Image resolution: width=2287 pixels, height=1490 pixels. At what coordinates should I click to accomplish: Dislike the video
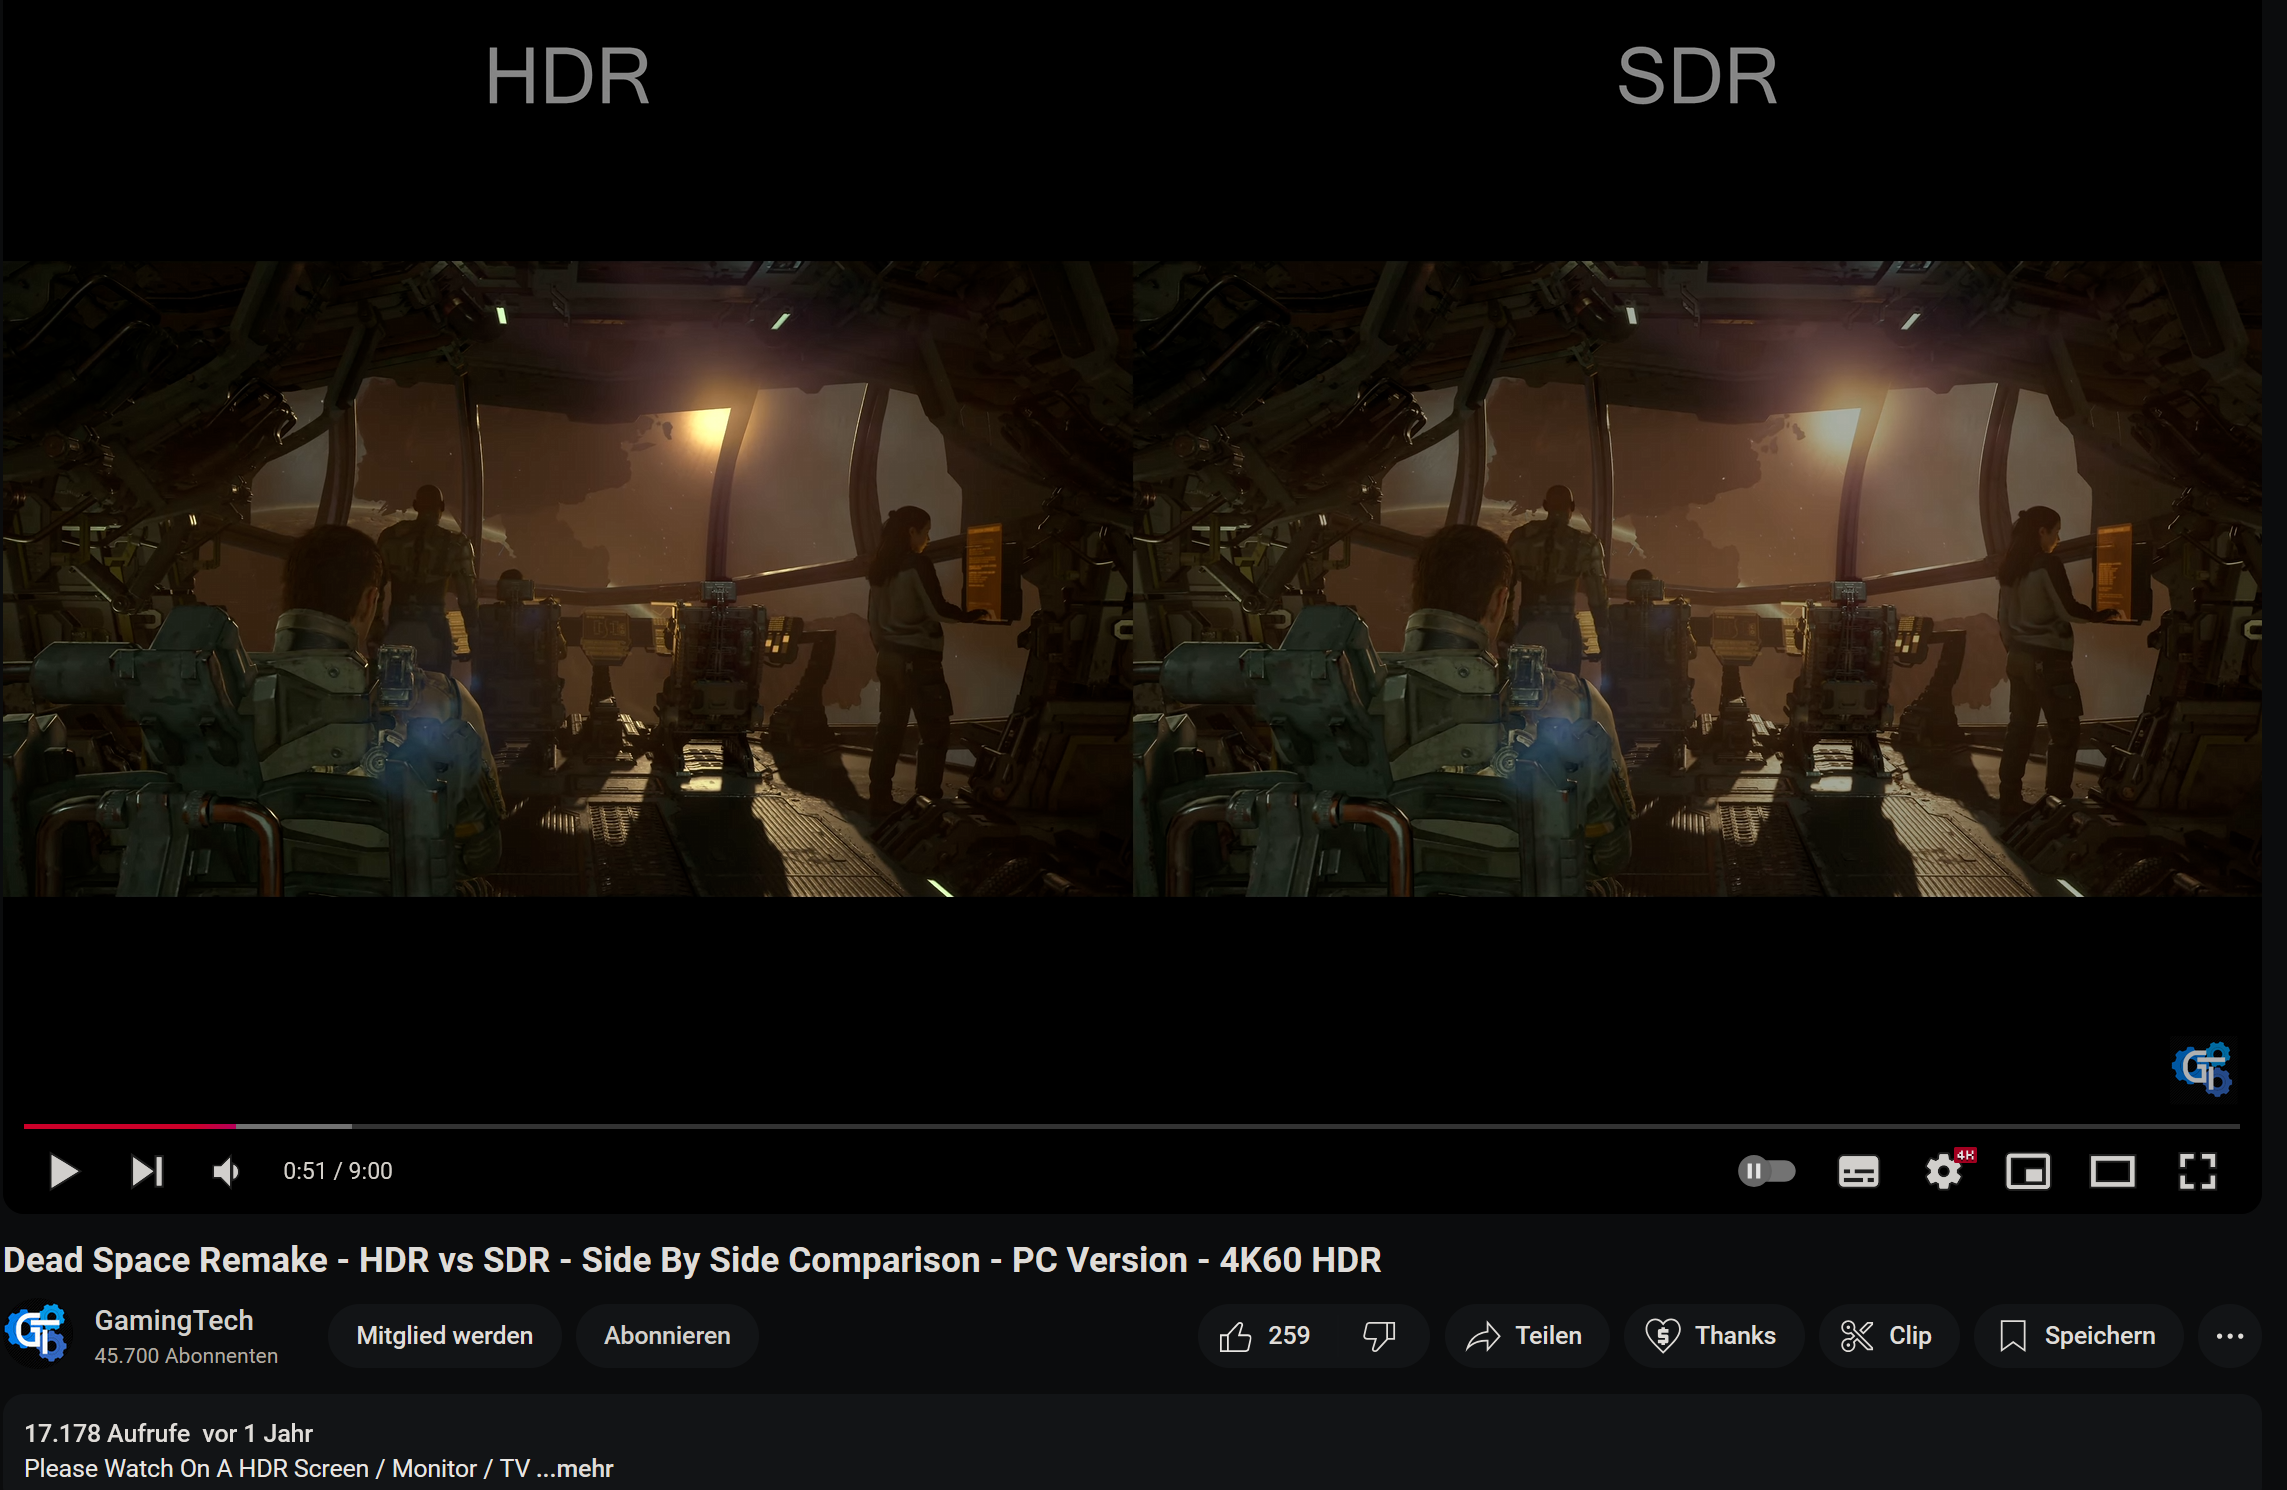(x=1380, y=1335)
